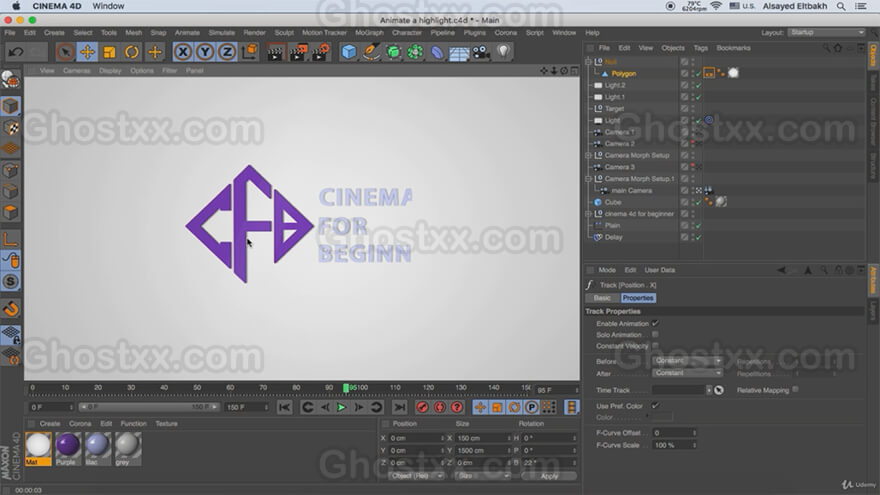Enable Snap magnet icon in the left palette

[x=11, y=309]
